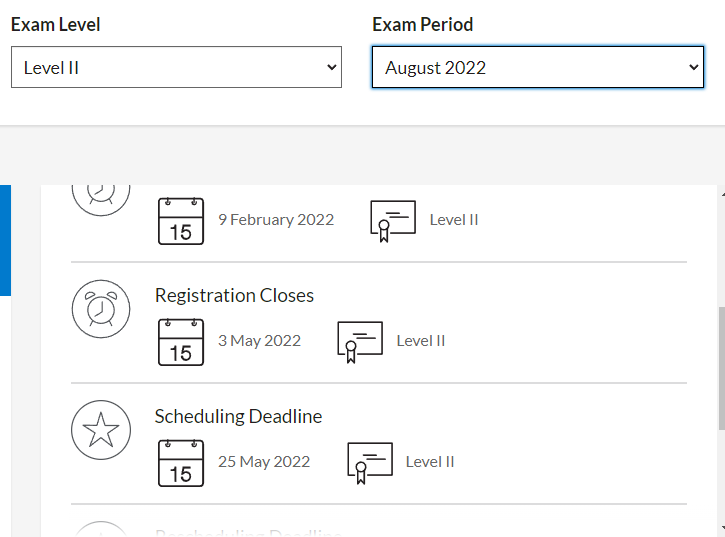
Task: Click the 3 May 2022 date text
Action: (x=259, y=340)
